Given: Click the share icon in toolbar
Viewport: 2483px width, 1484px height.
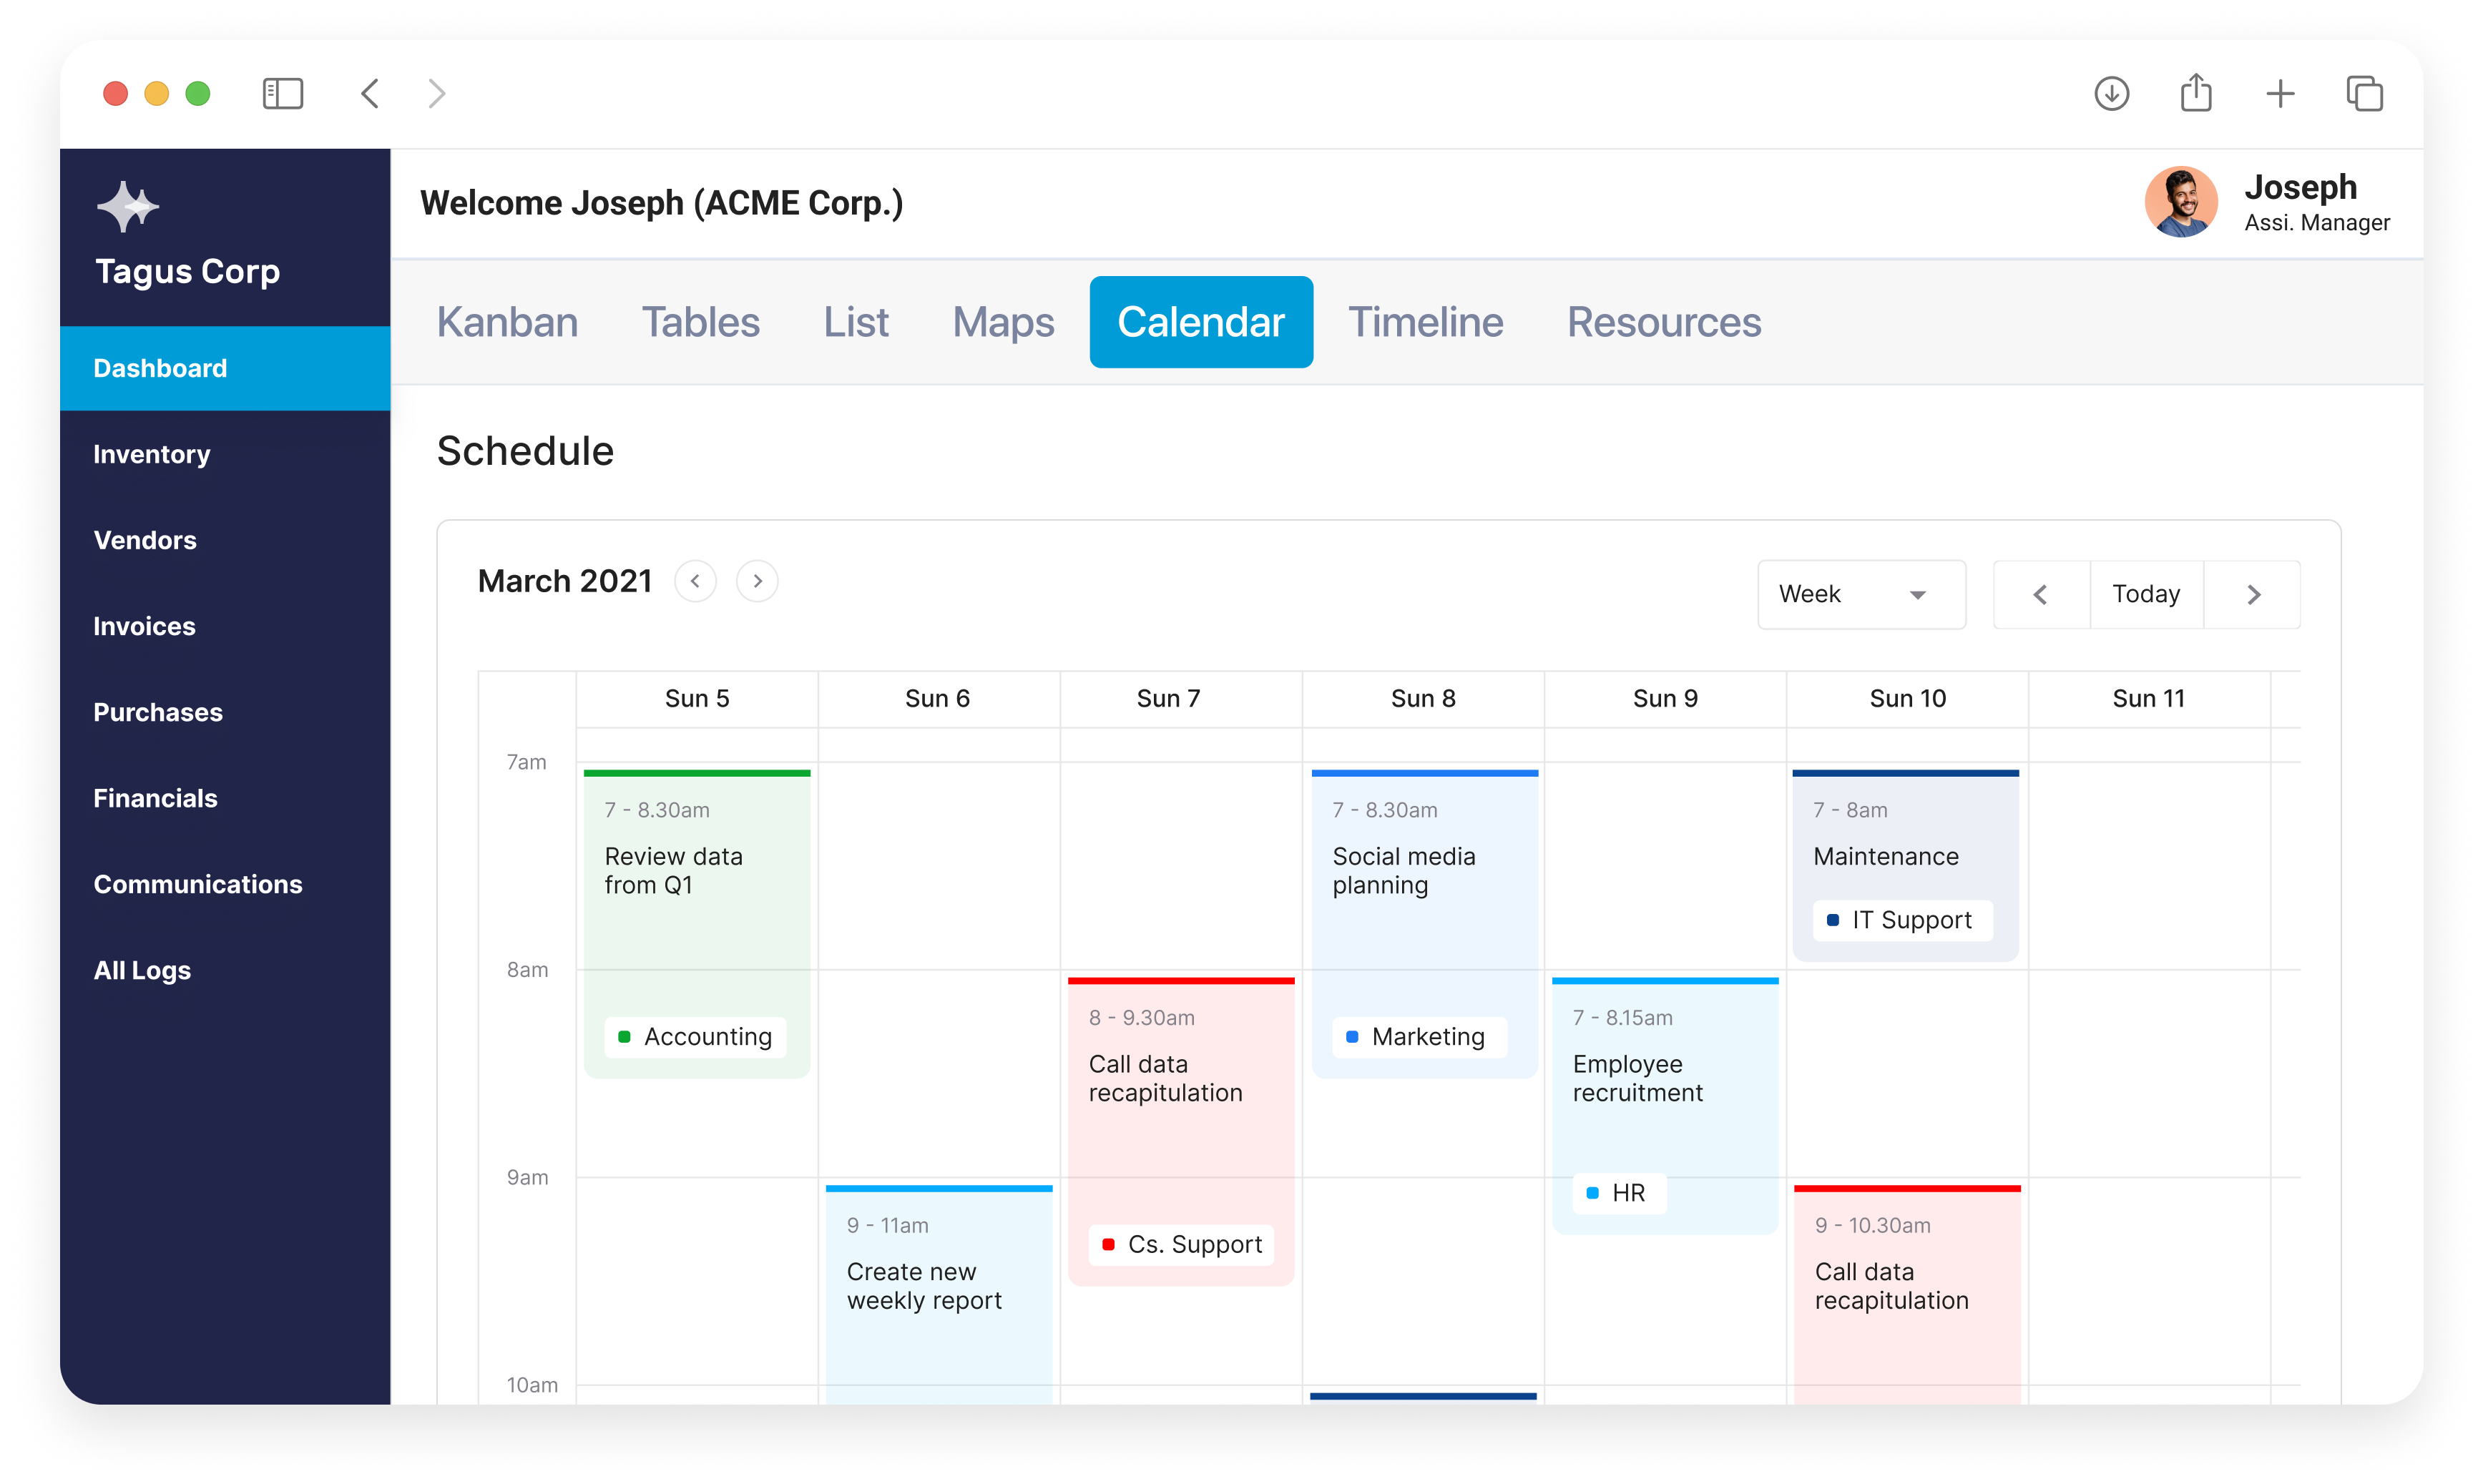Looking at the screenshot, I should click(x=2196, y=94).
